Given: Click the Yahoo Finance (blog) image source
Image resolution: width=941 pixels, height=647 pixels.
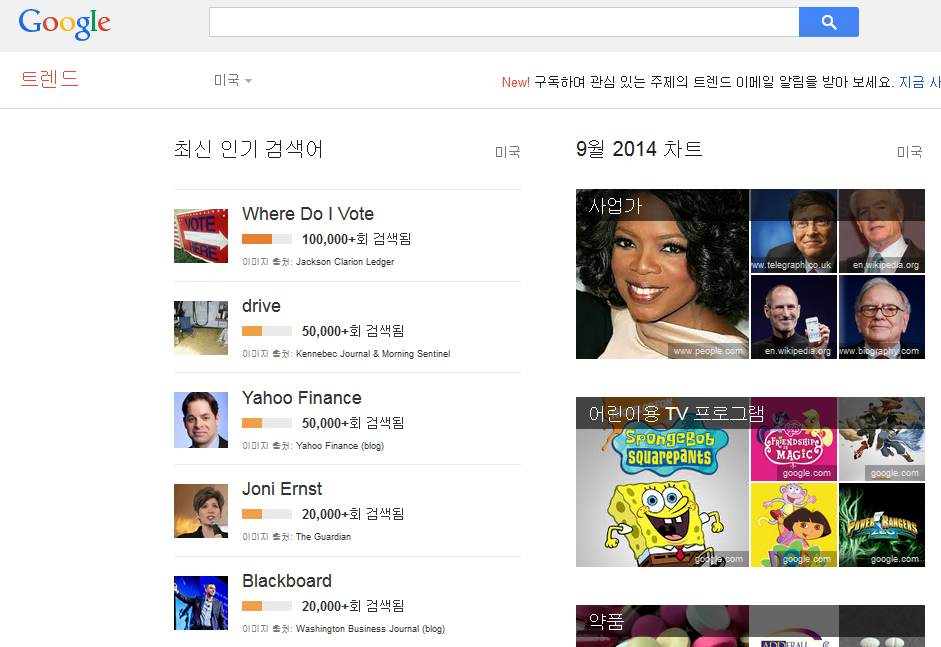Looking at the screenshot, I should click(340, 445).
